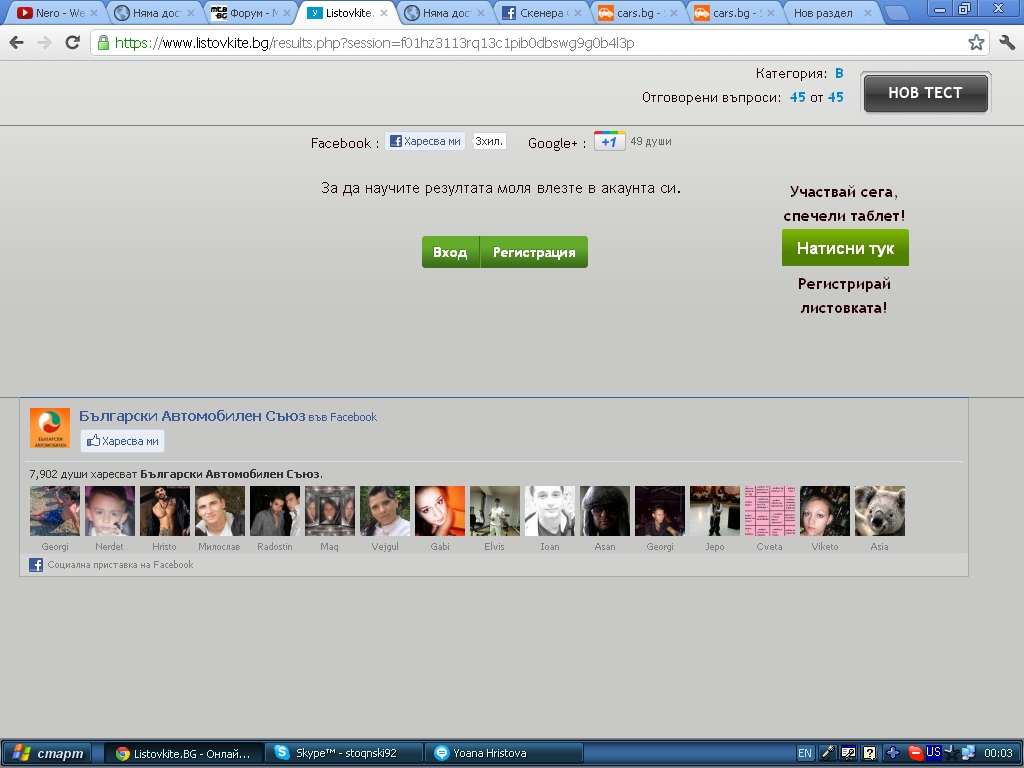Open the new tab button
Image resolution: width=1024 pixels, height=768 pixels.
896,14
